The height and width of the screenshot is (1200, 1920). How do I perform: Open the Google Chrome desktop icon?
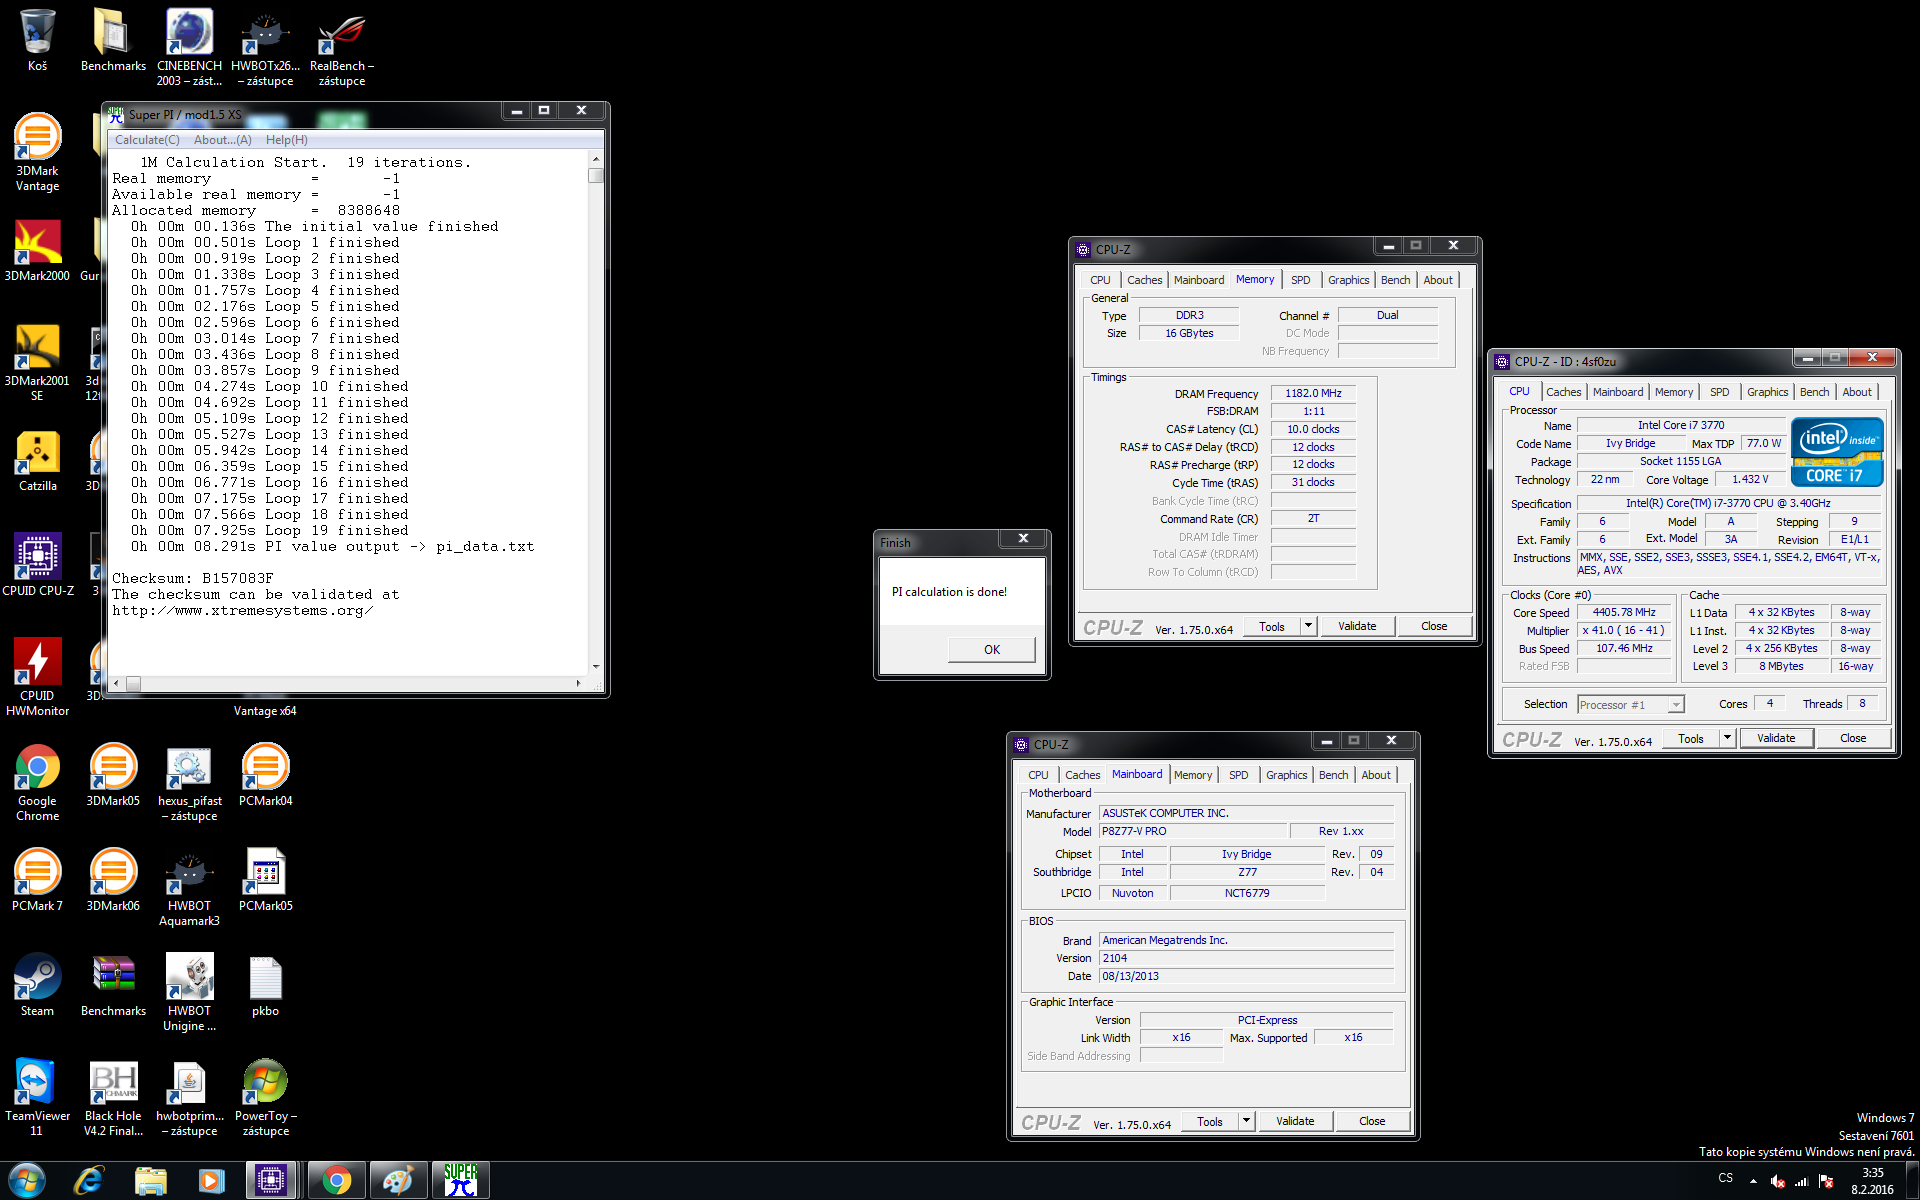click(37, 782)
